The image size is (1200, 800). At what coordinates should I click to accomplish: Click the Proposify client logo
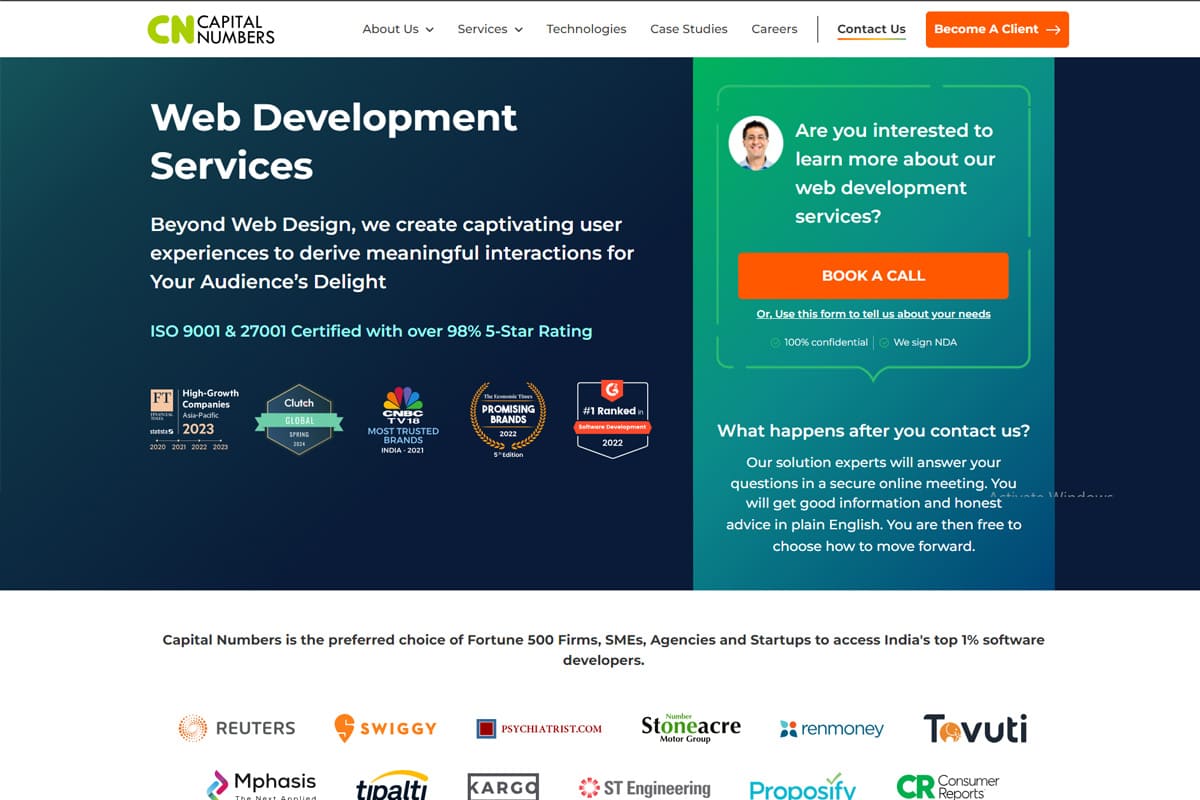[803, 787]
